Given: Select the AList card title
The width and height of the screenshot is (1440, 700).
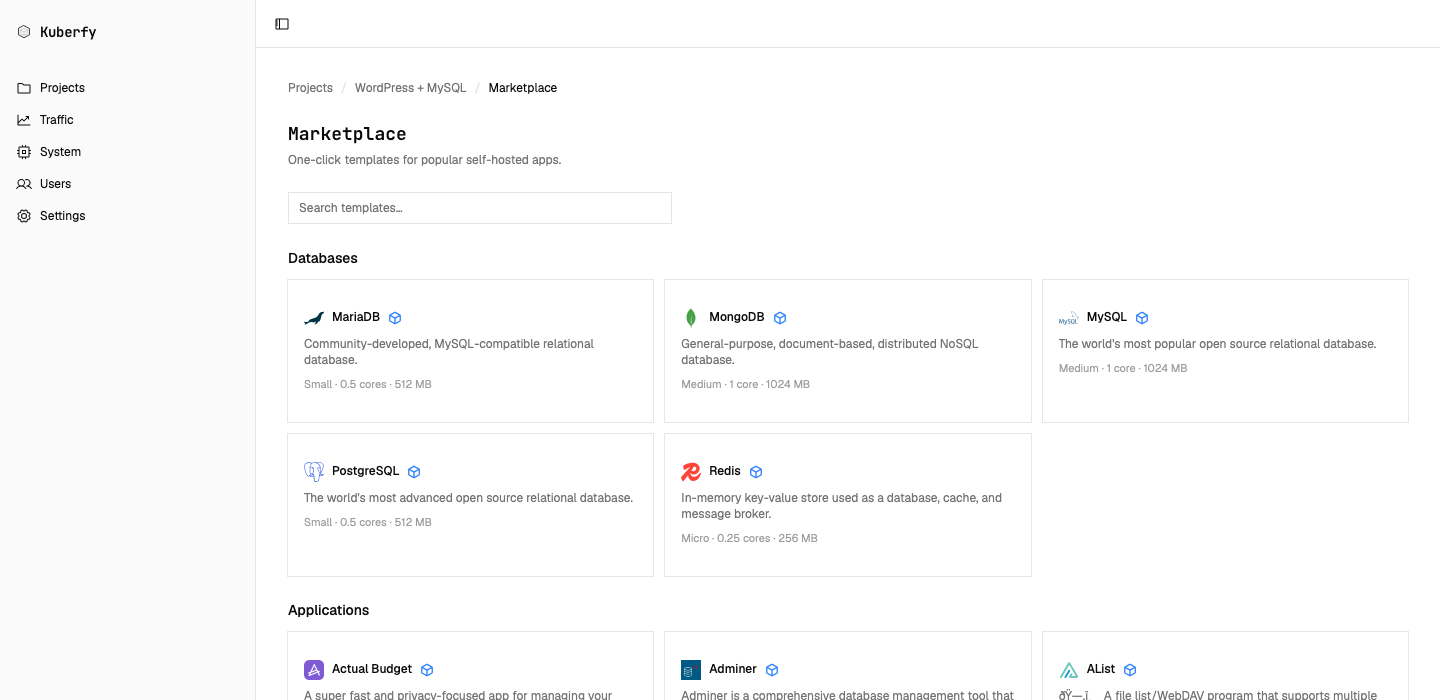Looking at the screenshot, I should click(1101, 669).
